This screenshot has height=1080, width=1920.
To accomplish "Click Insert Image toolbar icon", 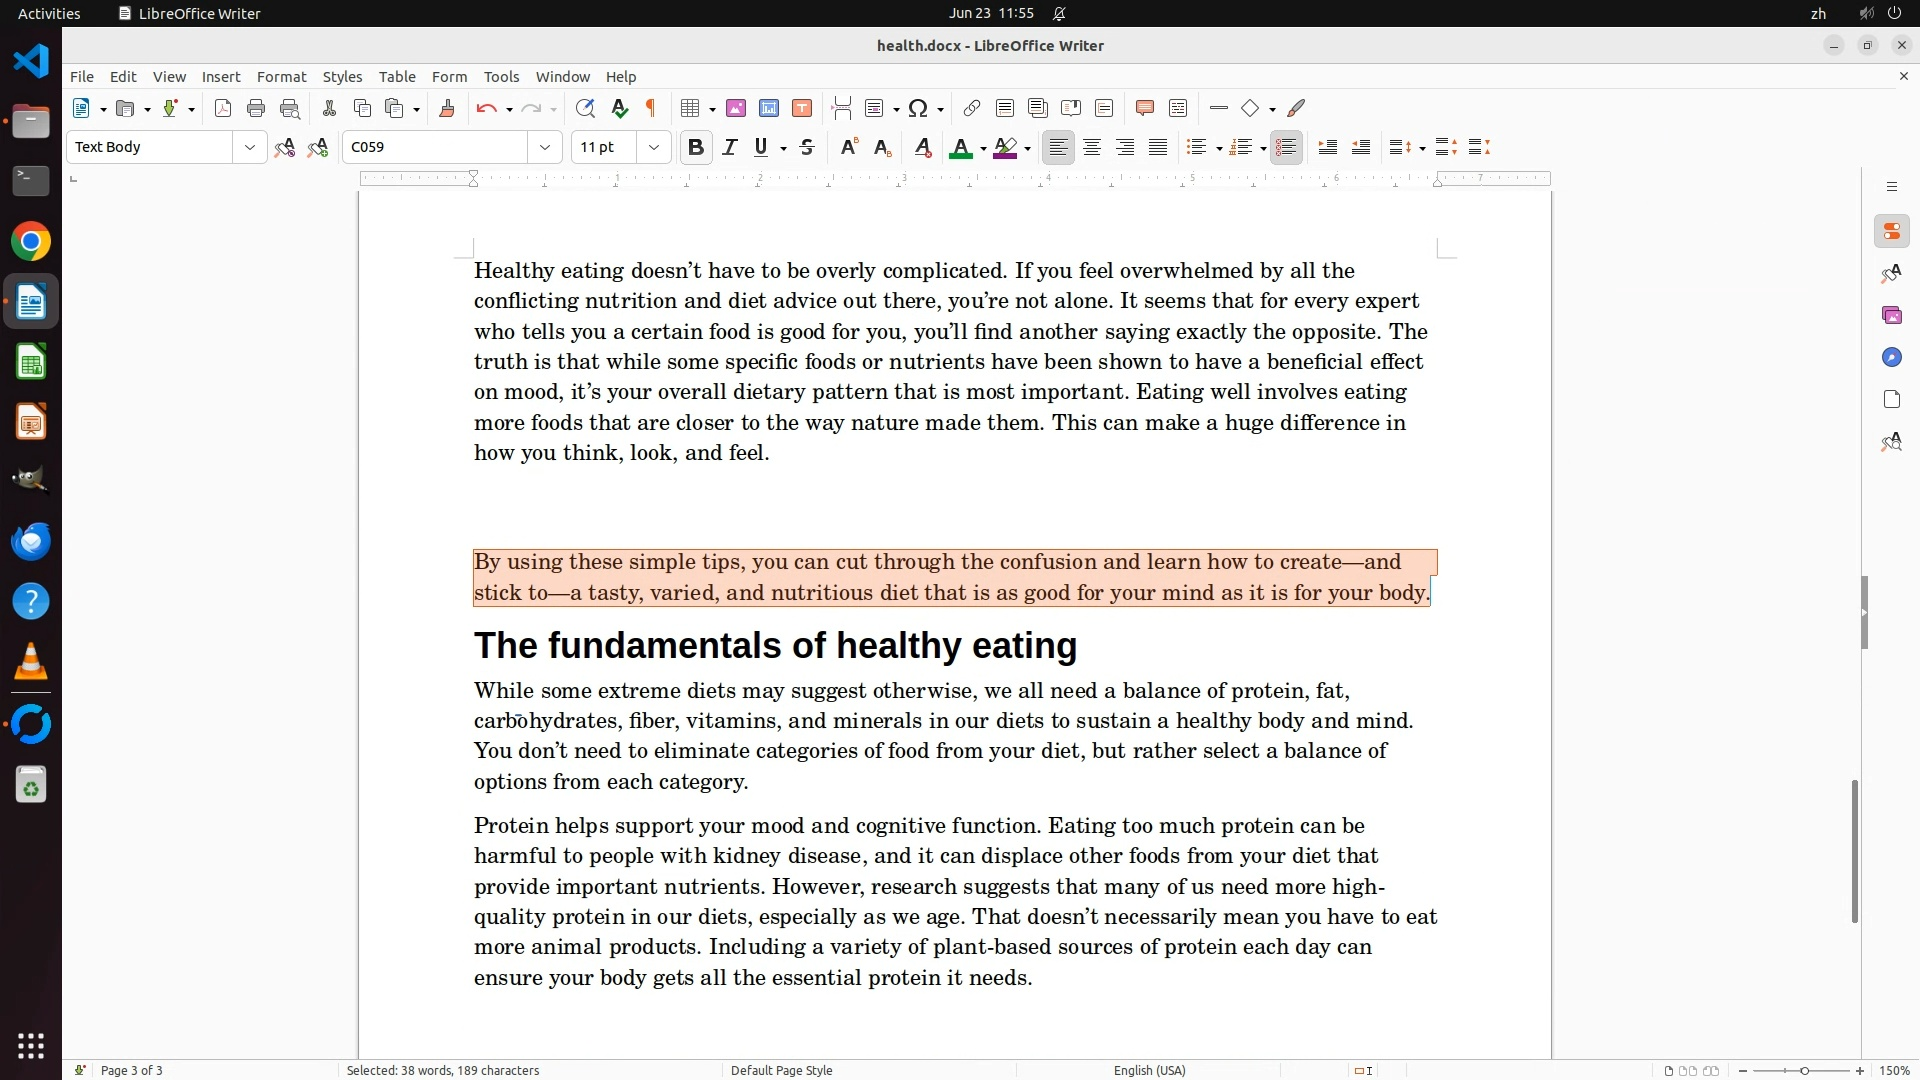I will point(736,109).
